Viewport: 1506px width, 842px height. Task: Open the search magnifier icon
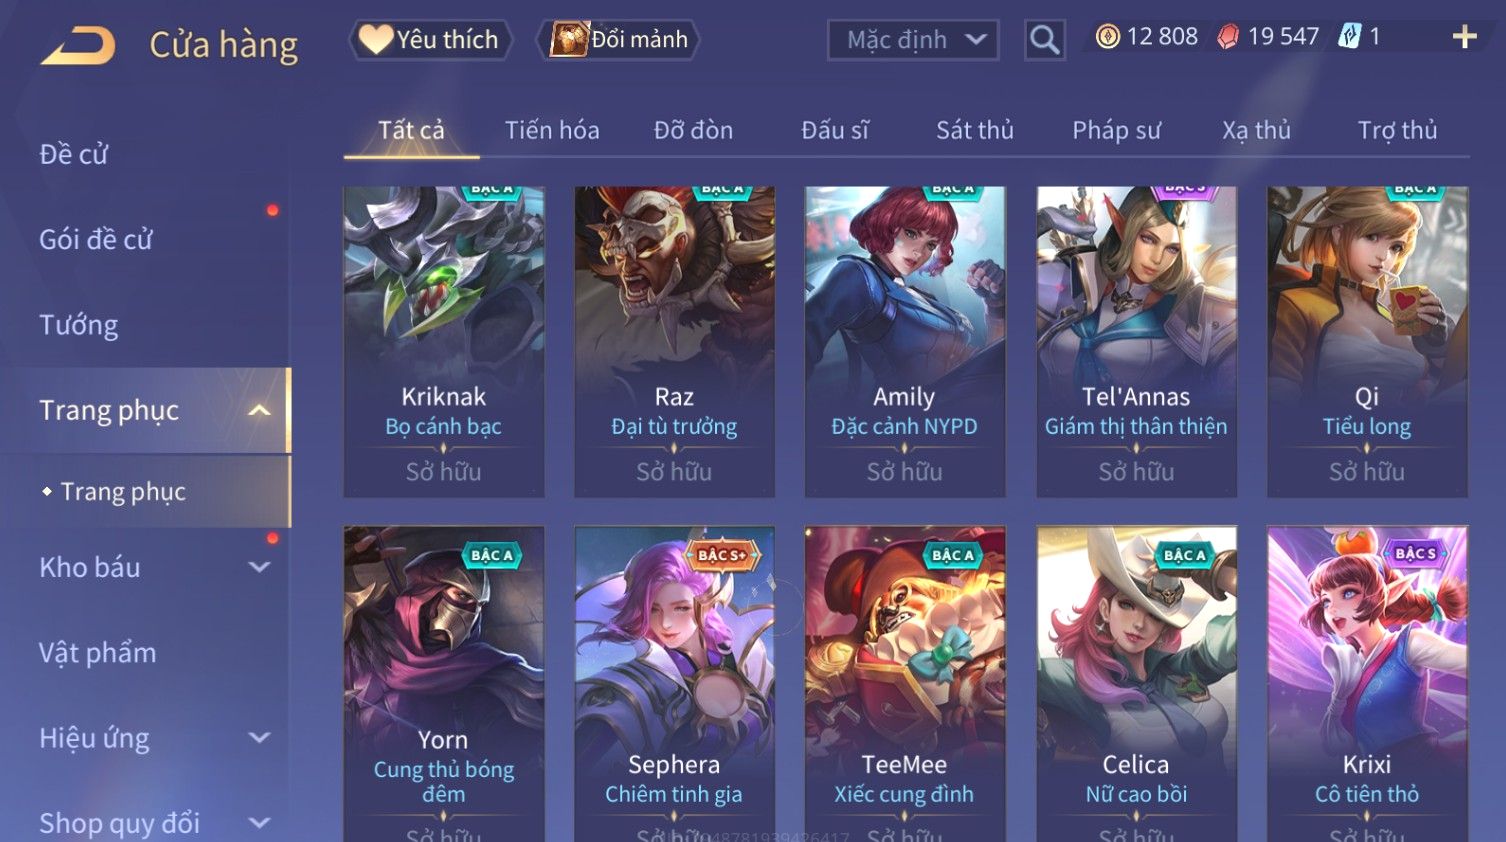pos(1045,40)
